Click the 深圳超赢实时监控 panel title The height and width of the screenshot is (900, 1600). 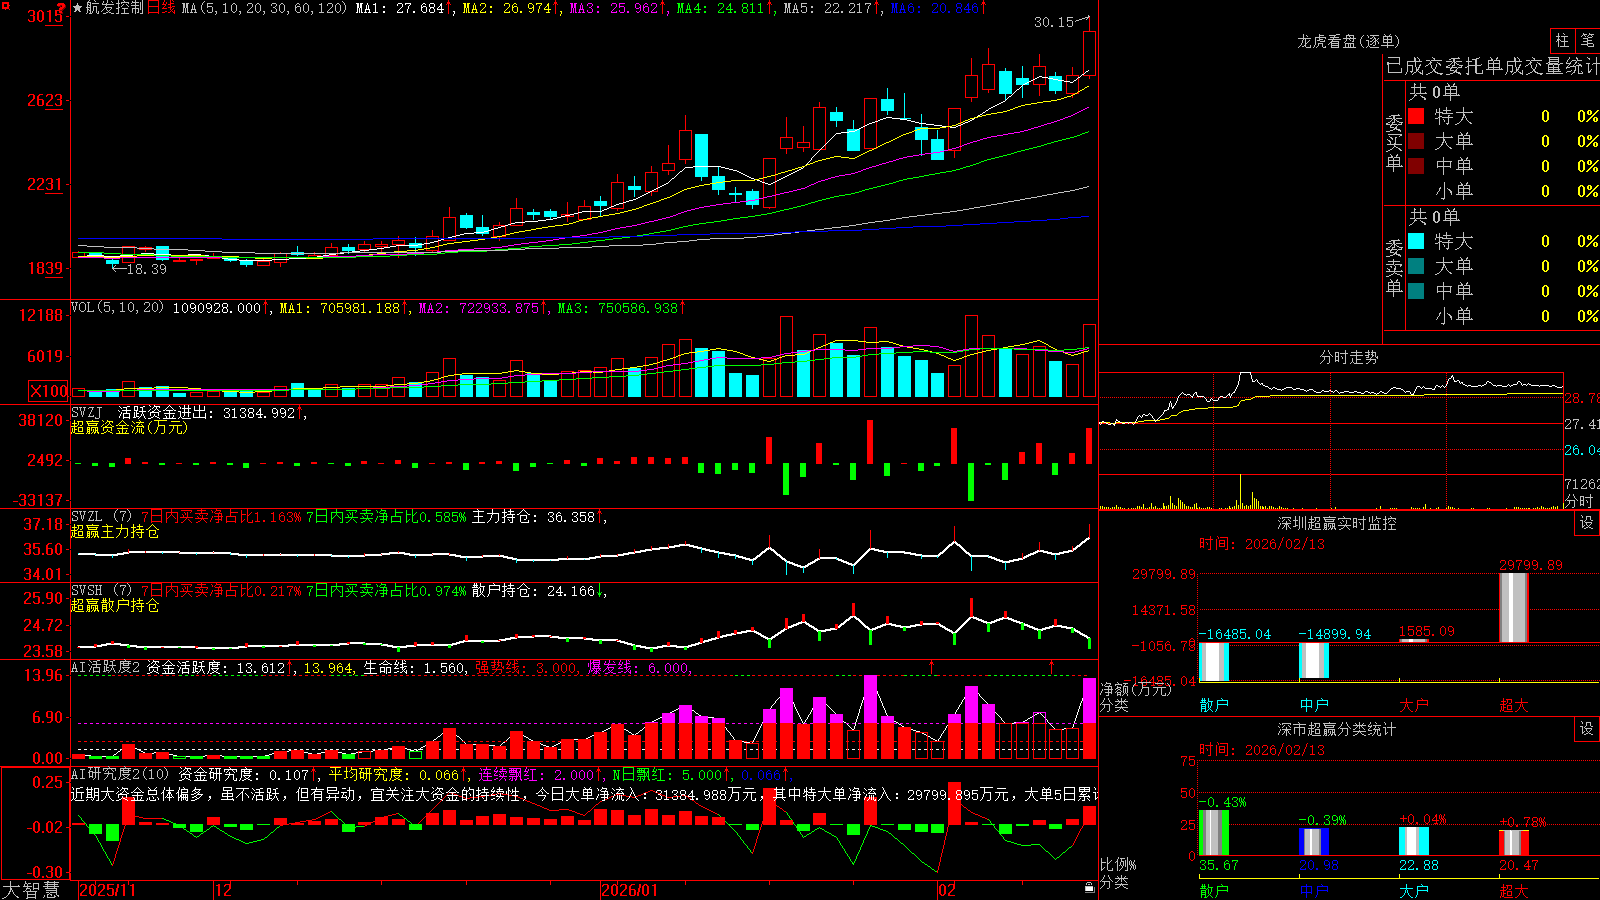click(1336, 523)
